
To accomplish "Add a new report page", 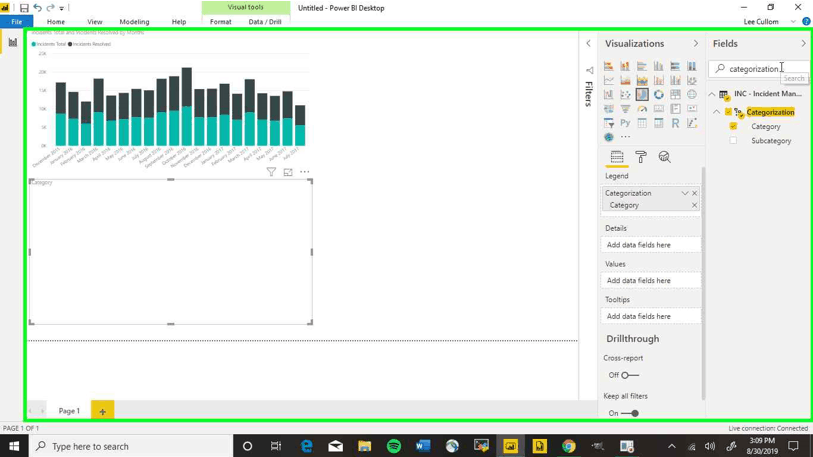I will click(x=102, y=411).
